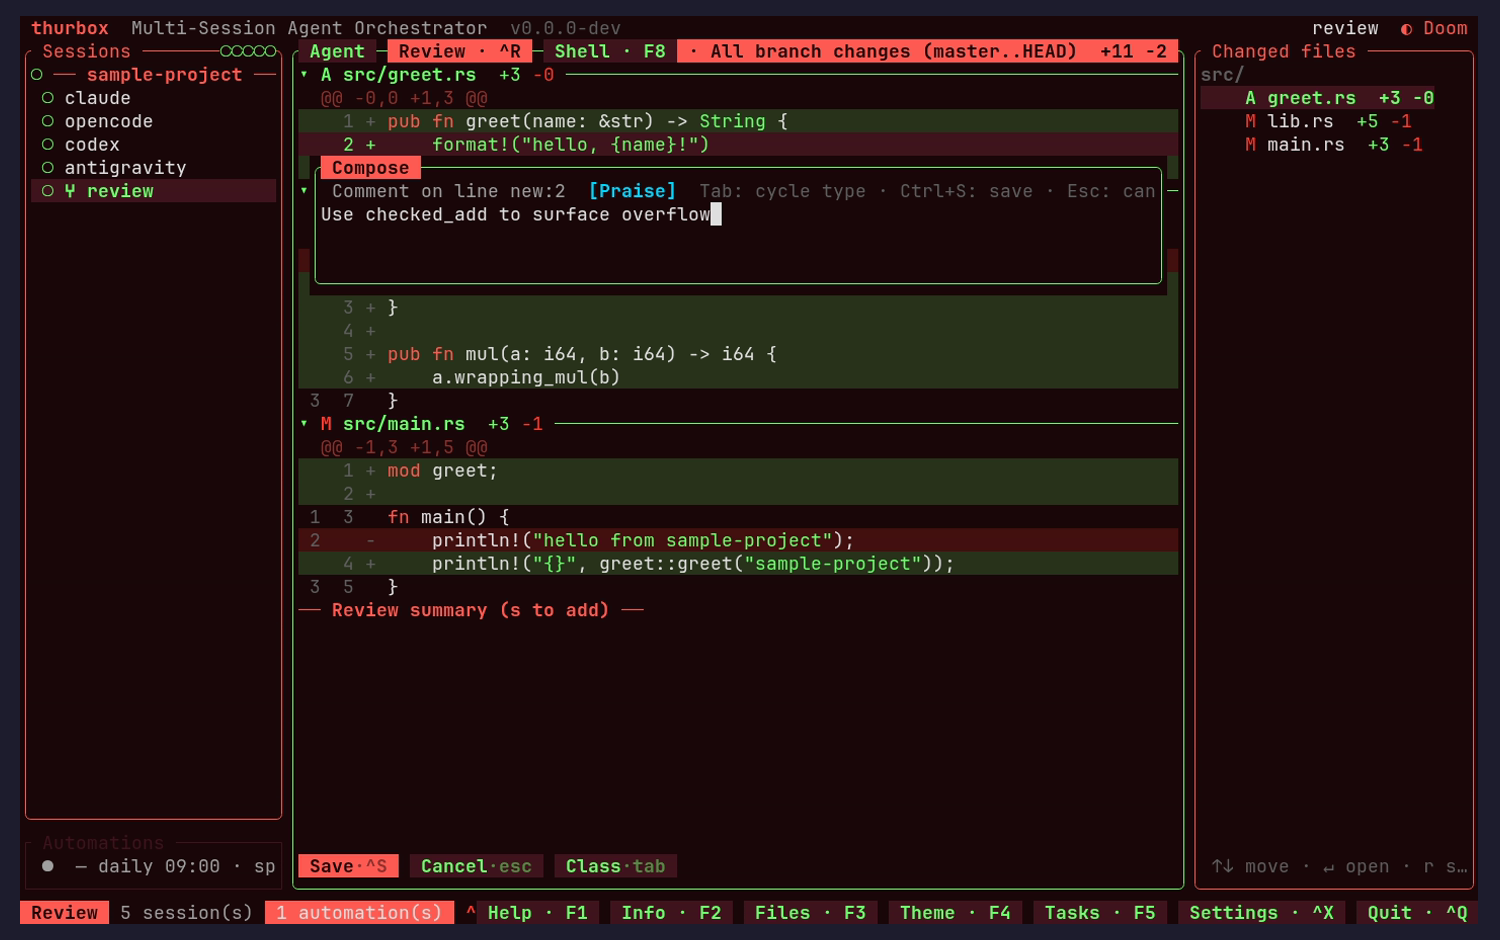Open Tasks F5 in the bottom bar
The width and height of the screenshot is (1500, 940).
[x=1100, y=913]
